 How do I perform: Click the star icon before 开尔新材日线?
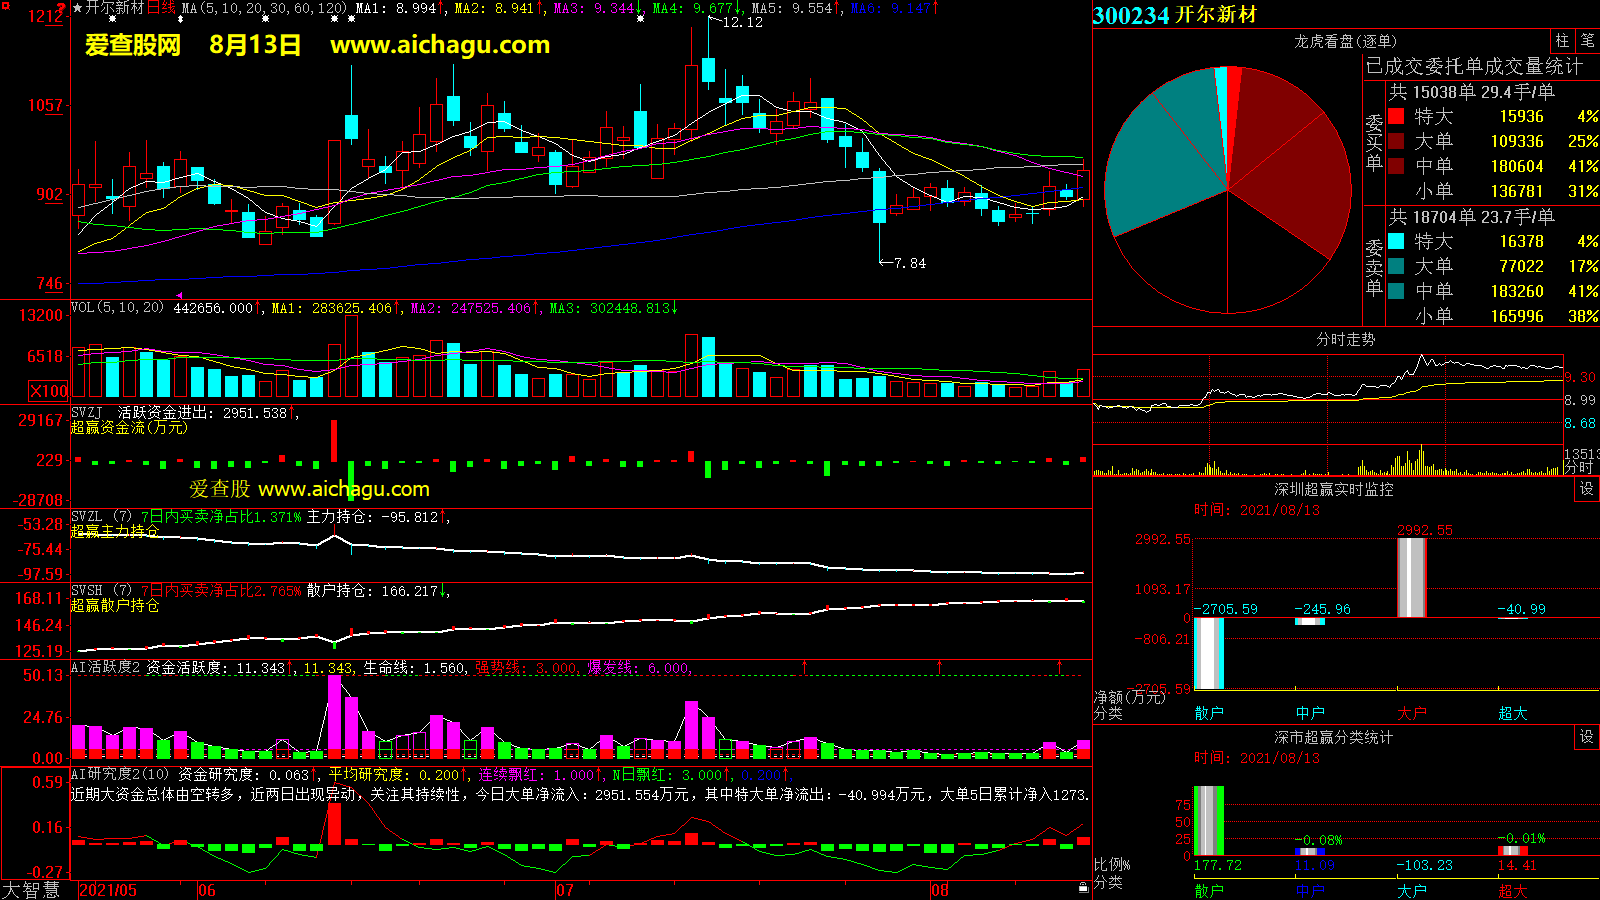(77, 8)
